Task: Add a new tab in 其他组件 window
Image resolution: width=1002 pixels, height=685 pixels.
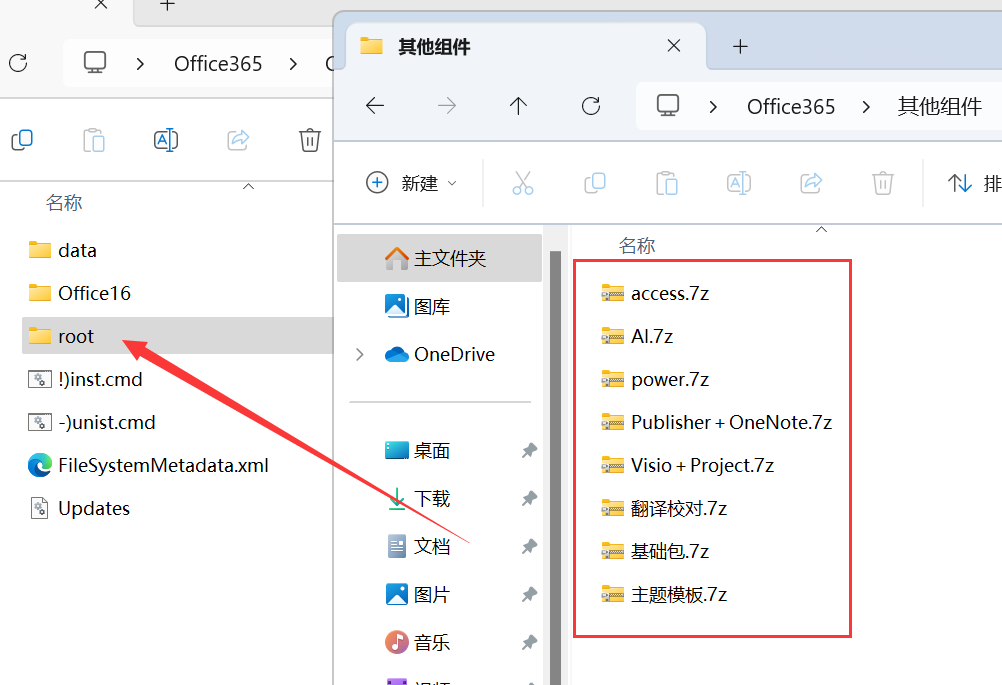Action: click(x=740, y=46)
